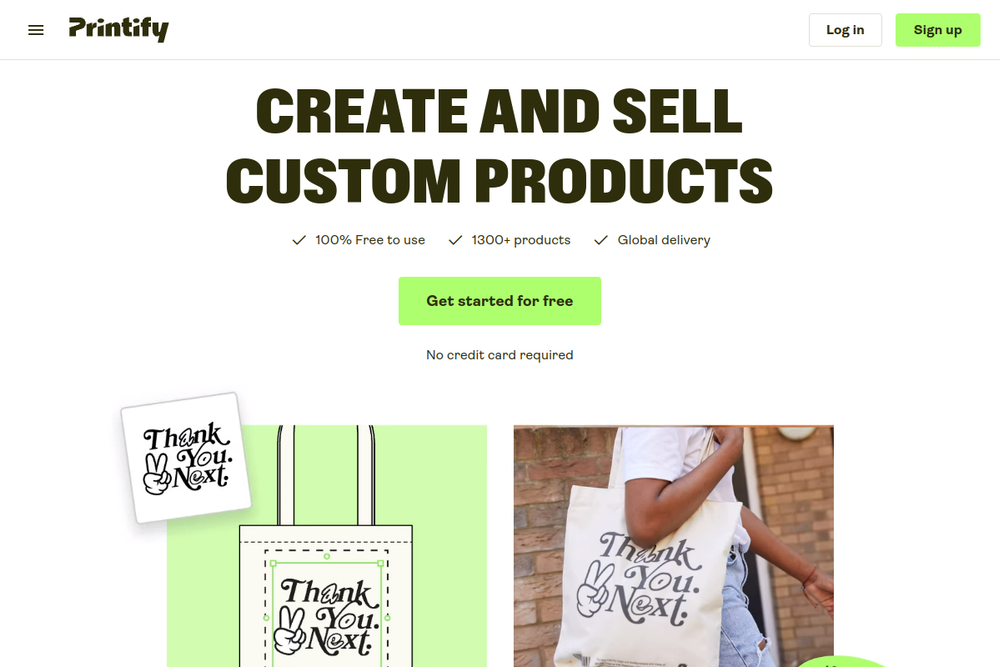Click the tote bag design mockup on green background
This screenshot has height=667, width=1000.
[327, 546]
